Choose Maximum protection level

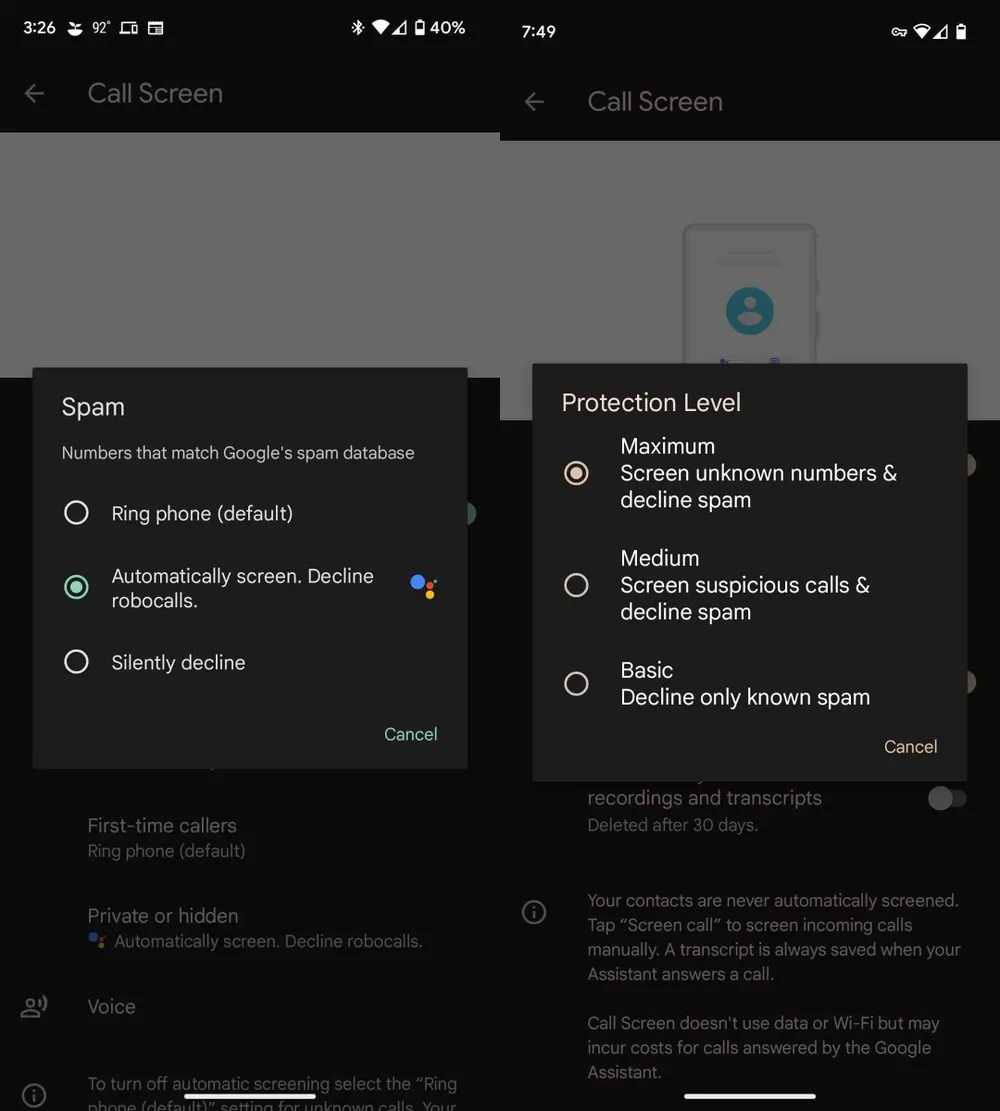tap(576, 473)
